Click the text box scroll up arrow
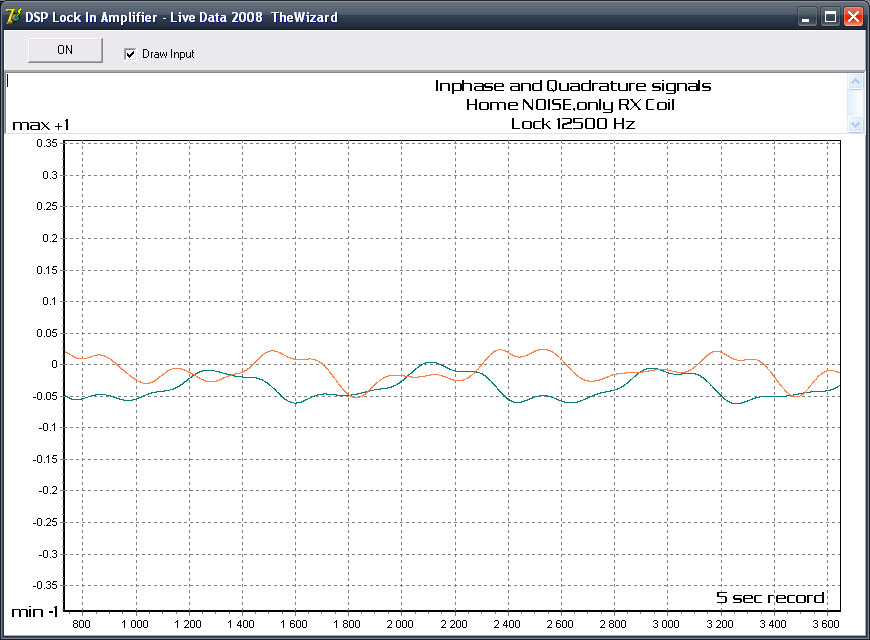Image resolution: width=870 pixels, height=640 pixels. point(856,82)
